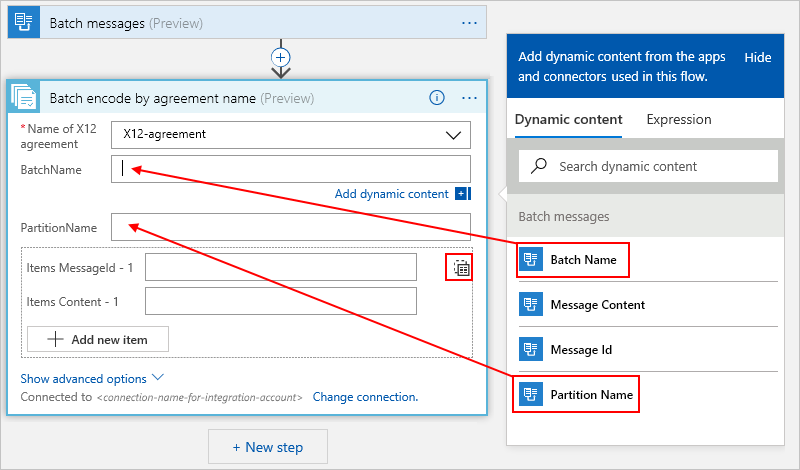The width and height of the screenshot is (800, 470).
Task: Click the blue plus beside Add dynamic content
Action: coord(461,194)
